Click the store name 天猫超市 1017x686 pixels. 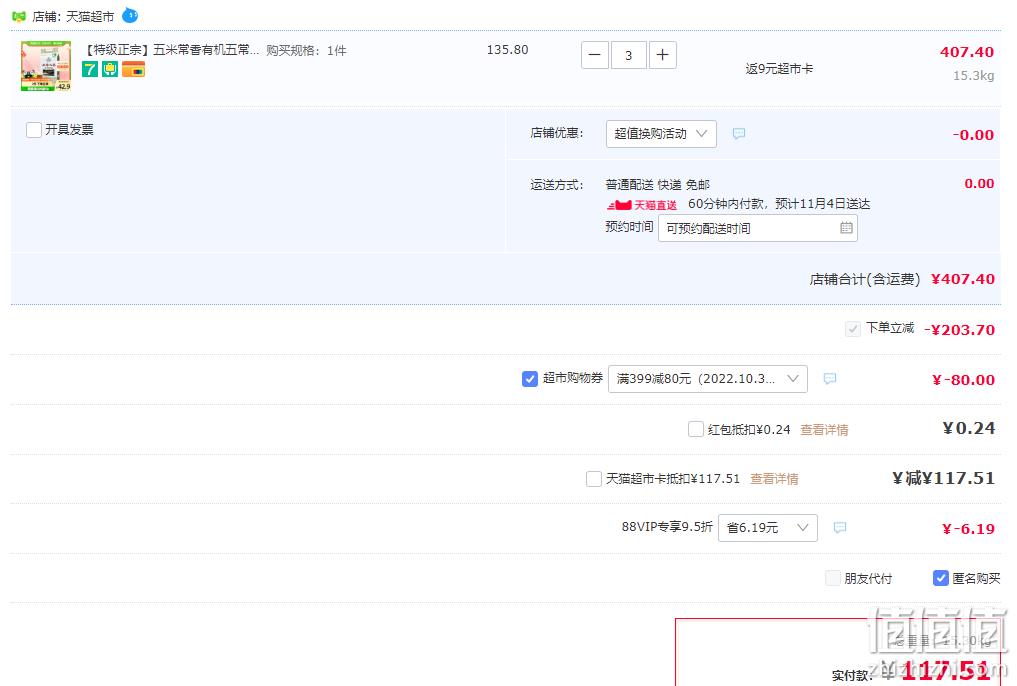coord(90,17)
